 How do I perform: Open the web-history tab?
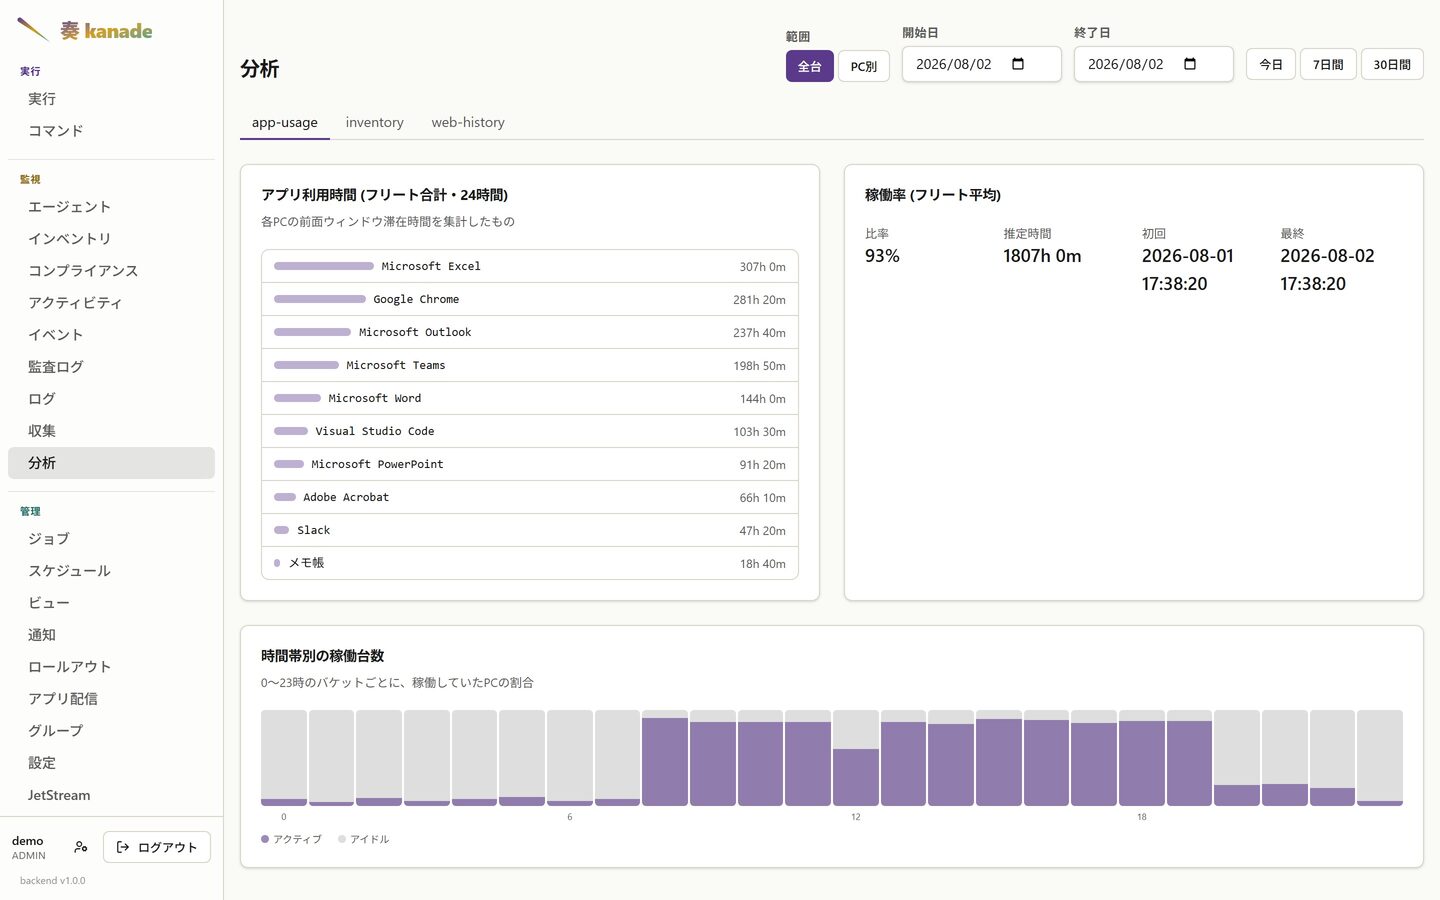coord(468,122)
